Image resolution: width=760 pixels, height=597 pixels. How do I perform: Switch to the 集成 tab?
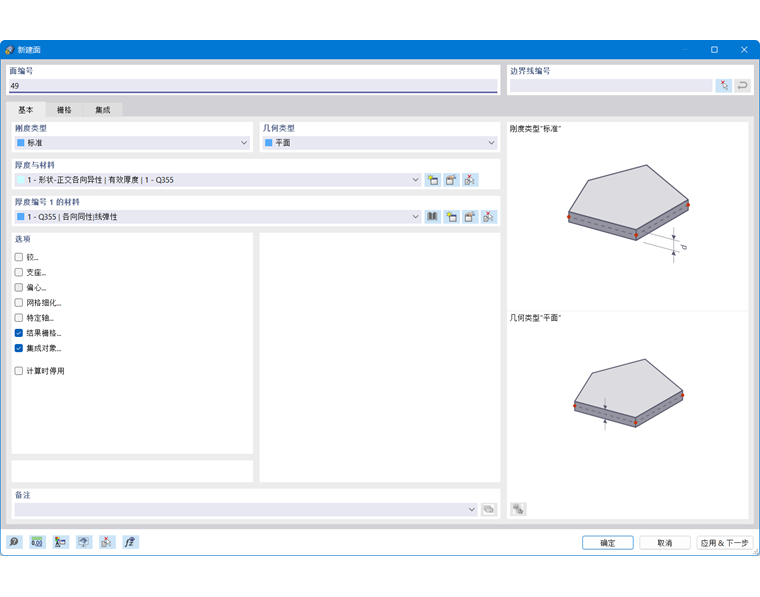(x=103, y=110)
